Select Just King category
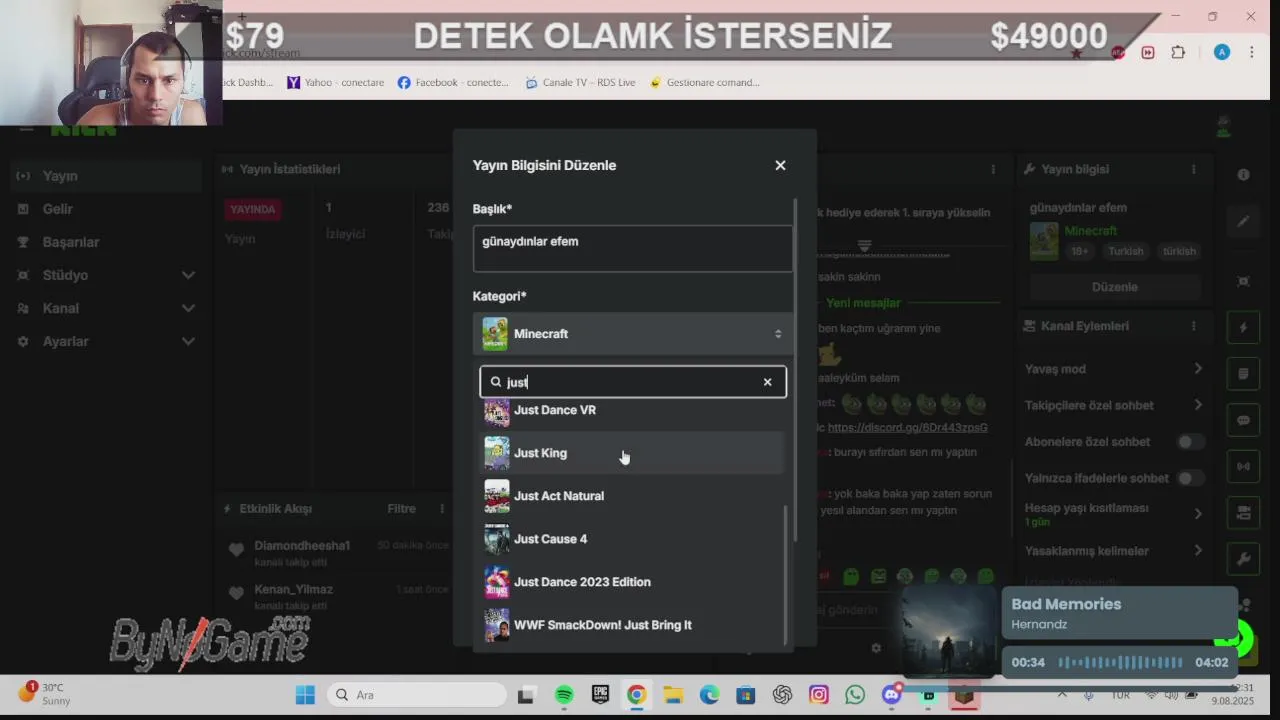The width and height of the screenshot is (1280, 720). point(632,453)
